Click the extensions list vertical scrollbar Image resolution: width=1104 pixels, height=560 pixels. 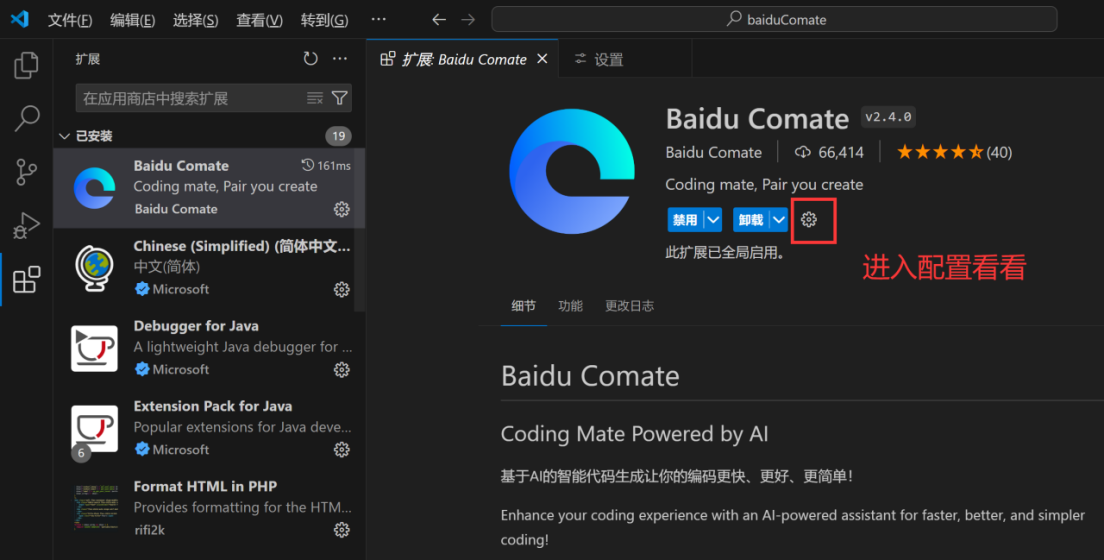pos(359,229)
